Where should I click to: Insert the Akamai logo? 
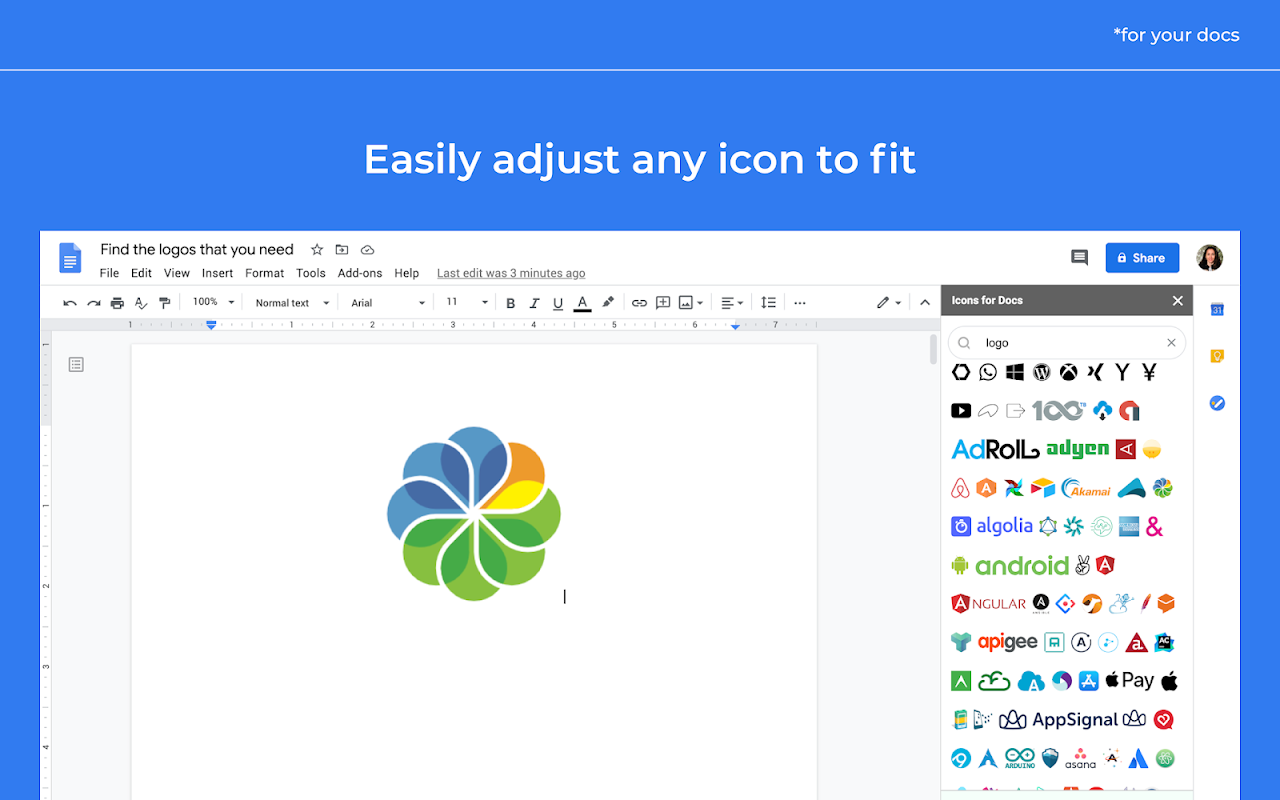1086,488
